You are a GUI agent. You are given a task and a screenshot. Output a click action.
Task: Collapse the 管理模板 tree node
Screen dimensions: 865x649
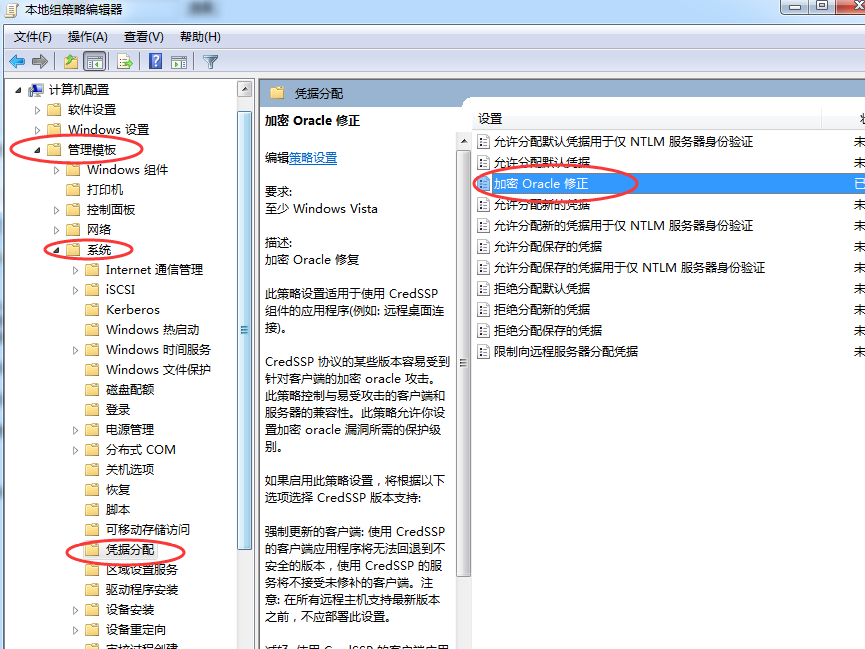pos(38,150)
